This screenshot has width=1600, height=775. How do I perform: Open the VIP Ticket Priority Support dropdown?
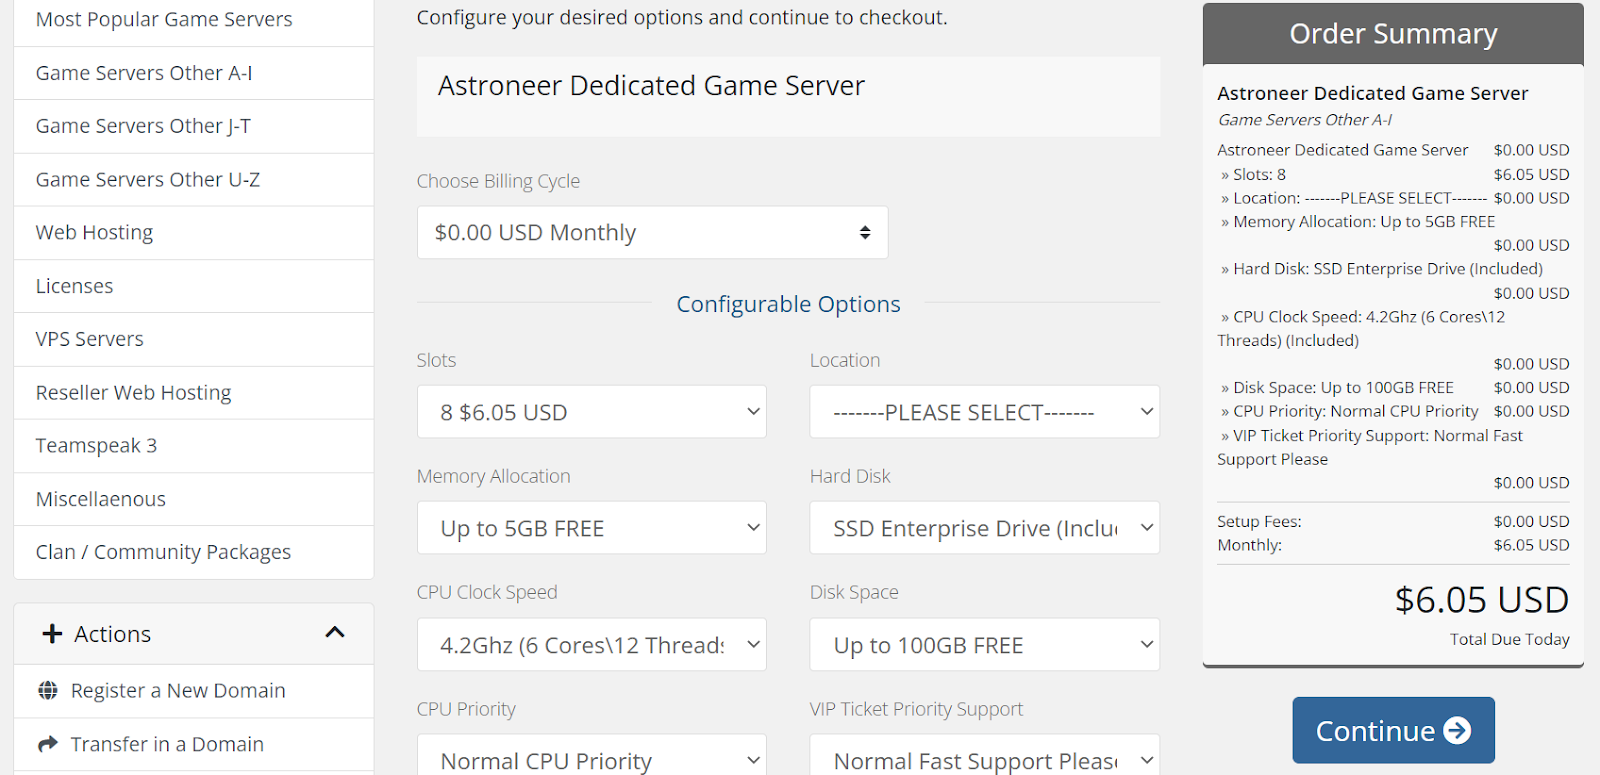[x=985, y=756]
